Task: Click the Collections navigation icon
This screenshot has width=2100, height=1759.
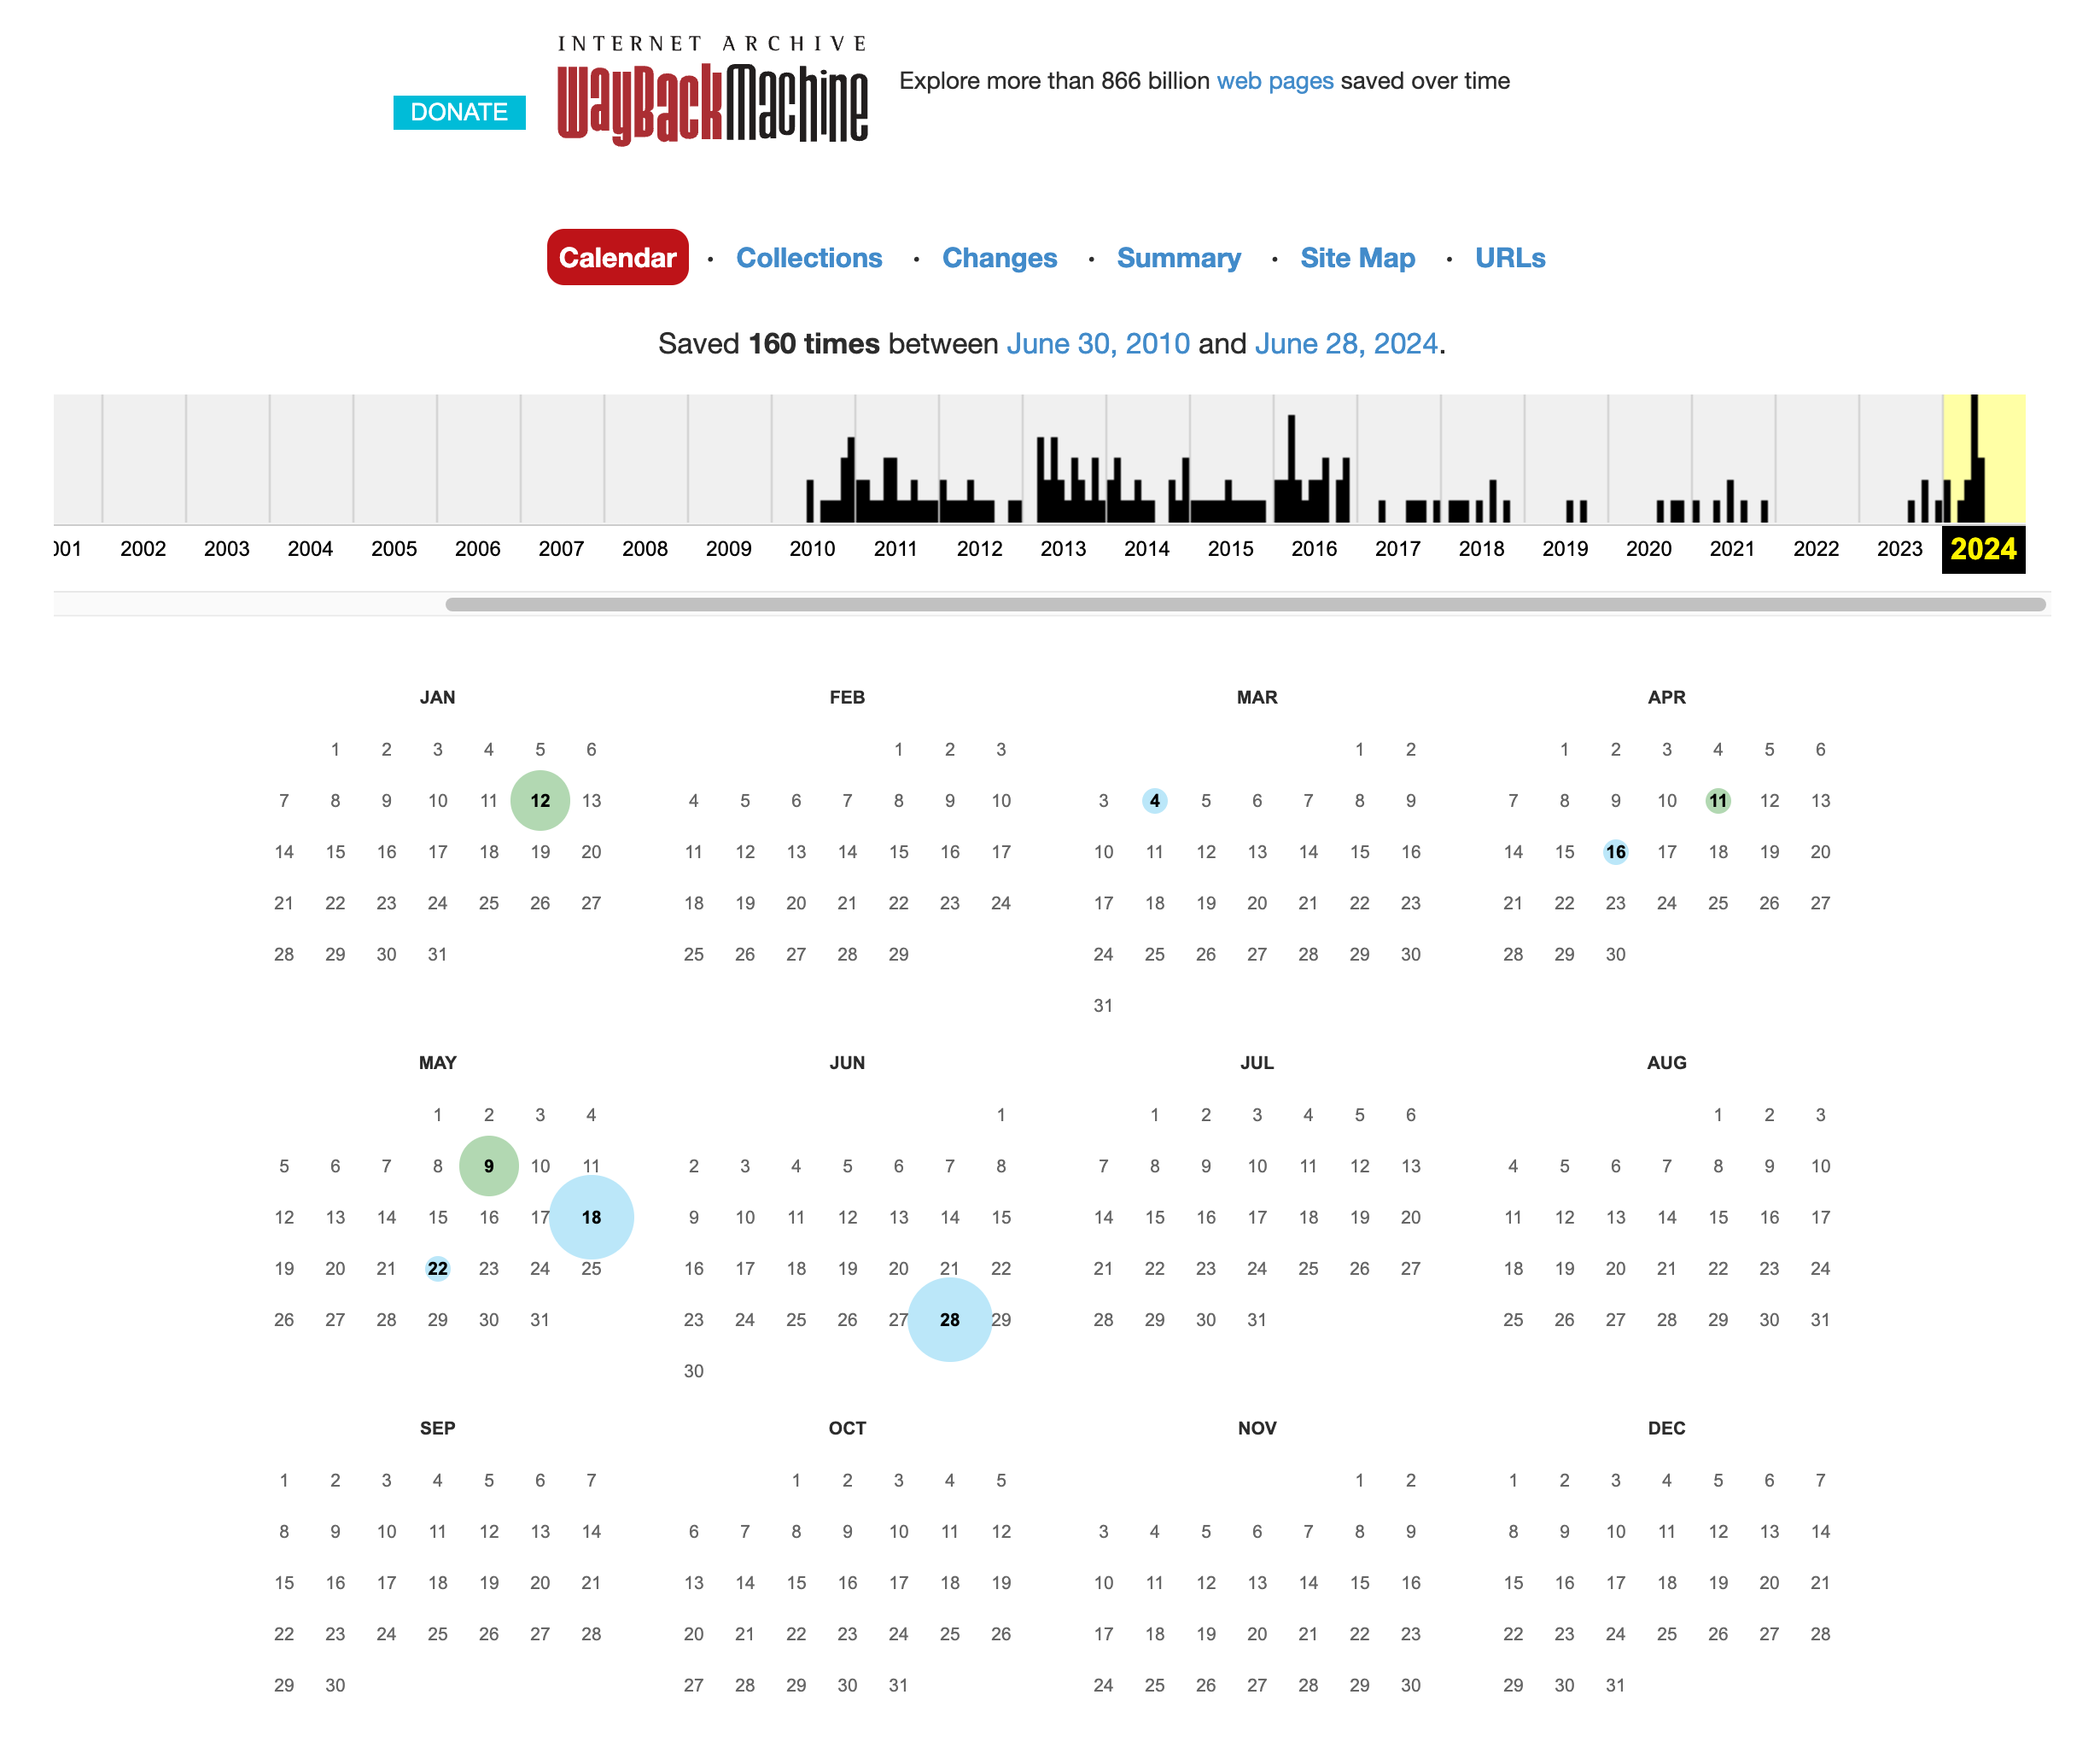Action: (x=808, y=258)
